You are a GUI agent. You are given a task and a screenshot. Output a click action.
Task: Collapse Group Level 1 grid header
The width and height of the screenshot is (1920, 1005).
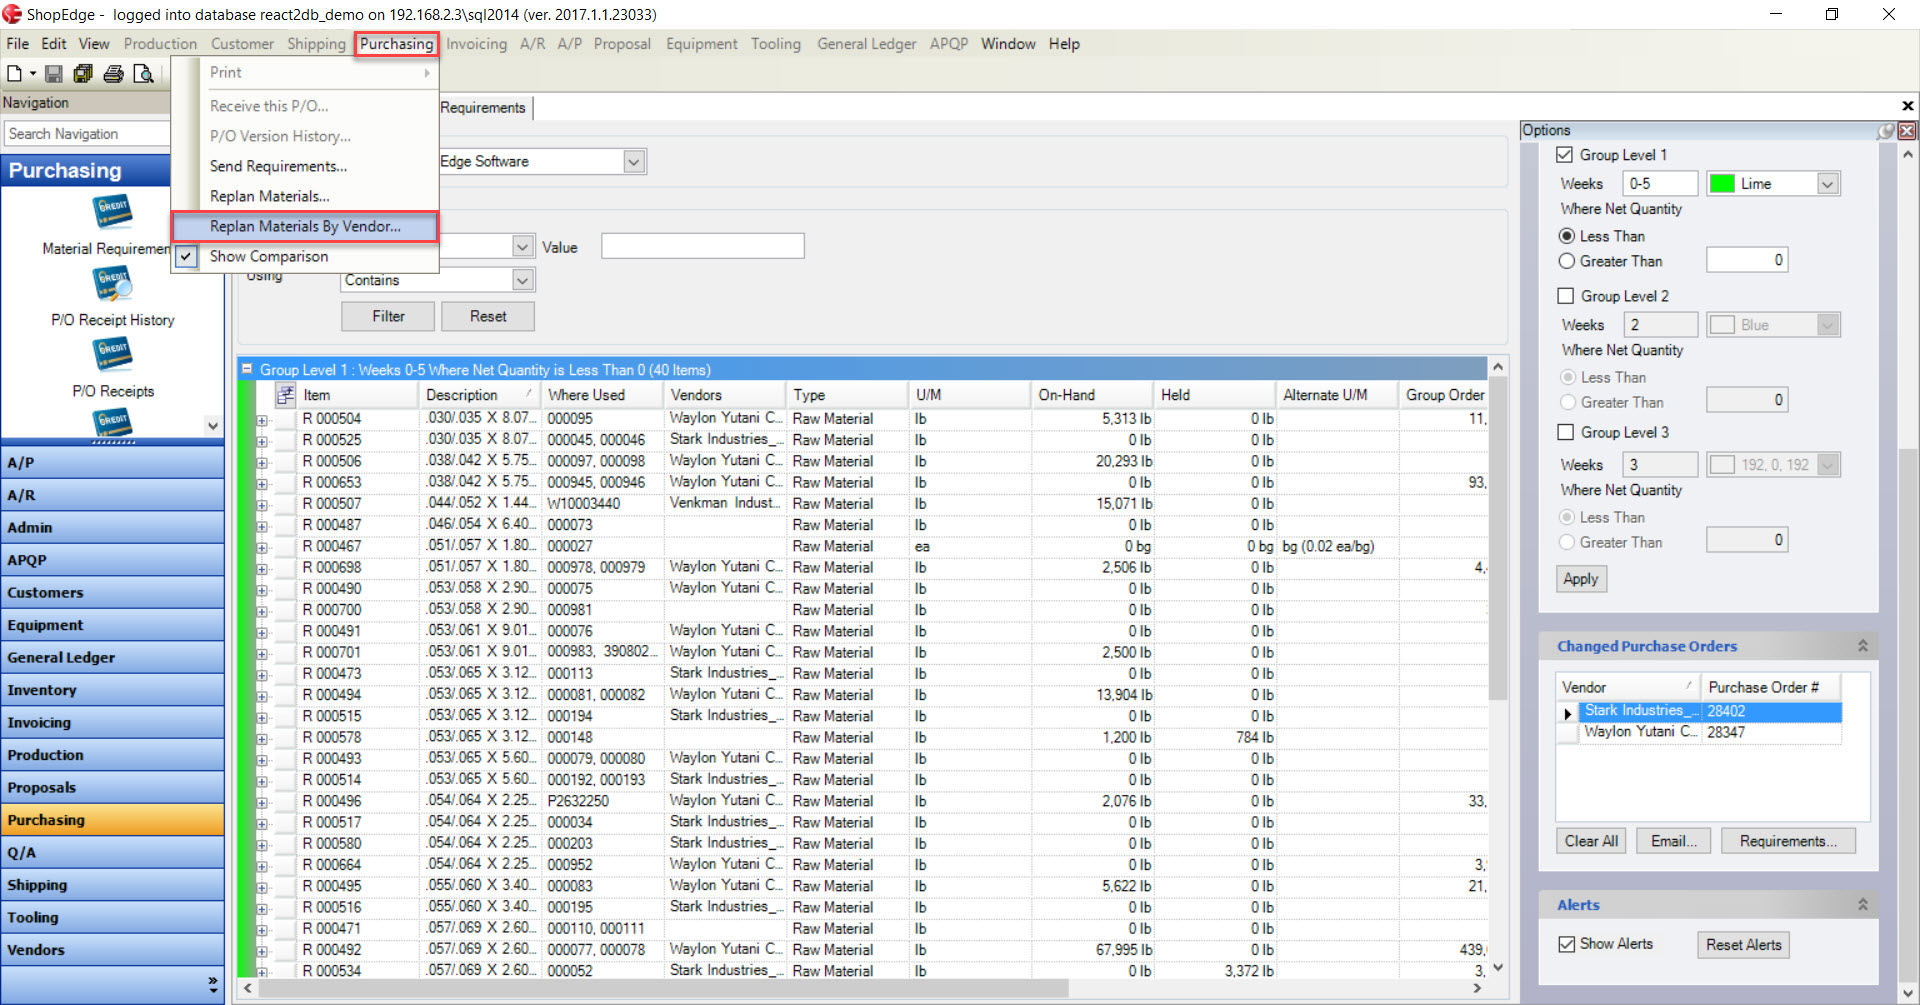[246, 369]
